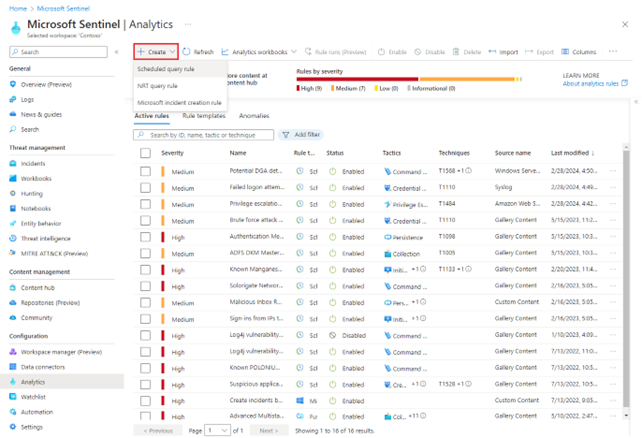Image resolution: width=642 pixels, height=438 pixels.
Task: Collapse the left navigation pane
Action: pos(117,52)
